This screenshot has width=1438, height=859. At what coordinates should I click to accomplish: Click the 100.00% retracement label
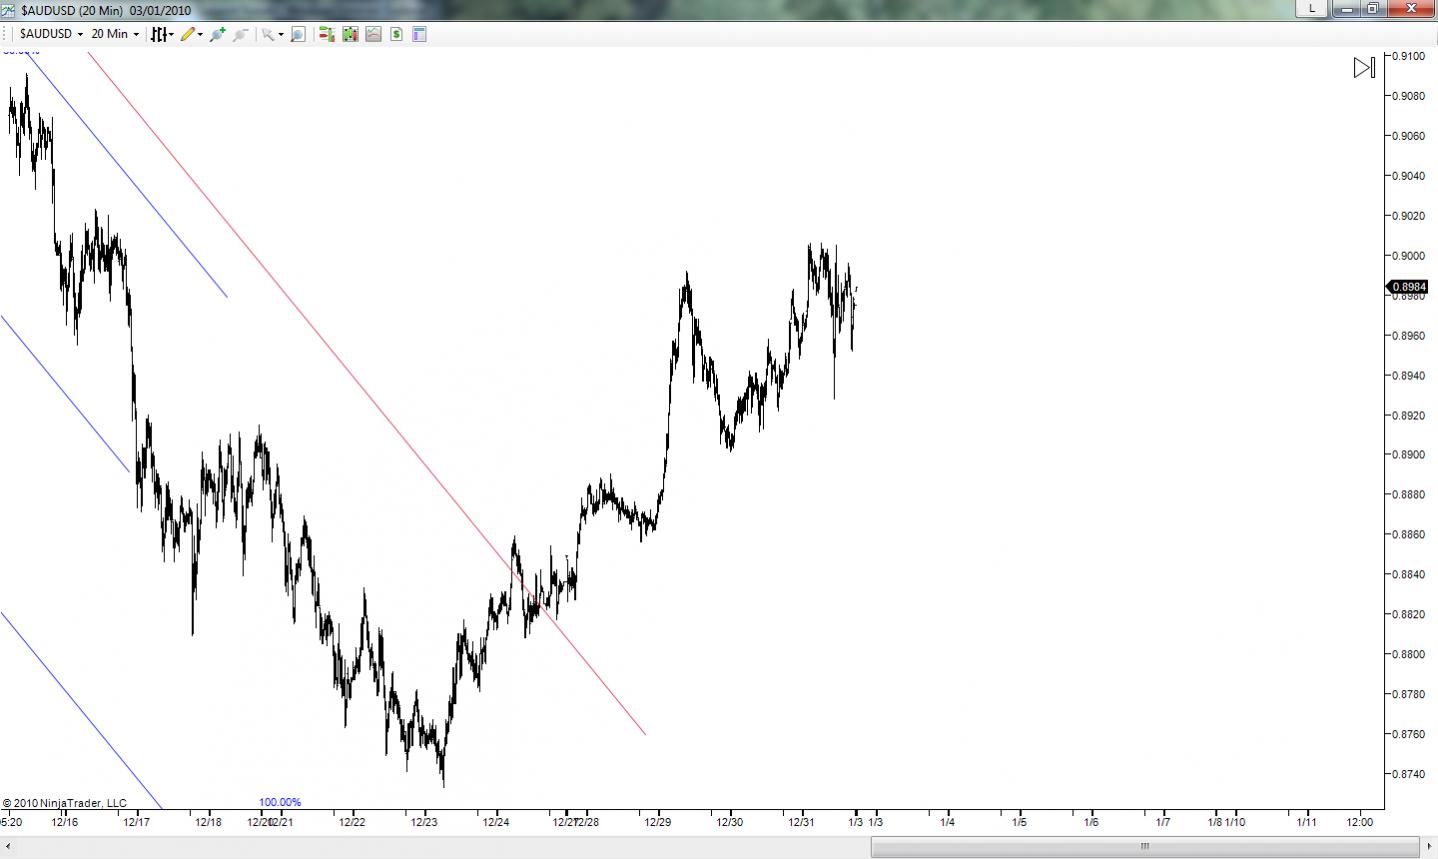click(280, 802)
